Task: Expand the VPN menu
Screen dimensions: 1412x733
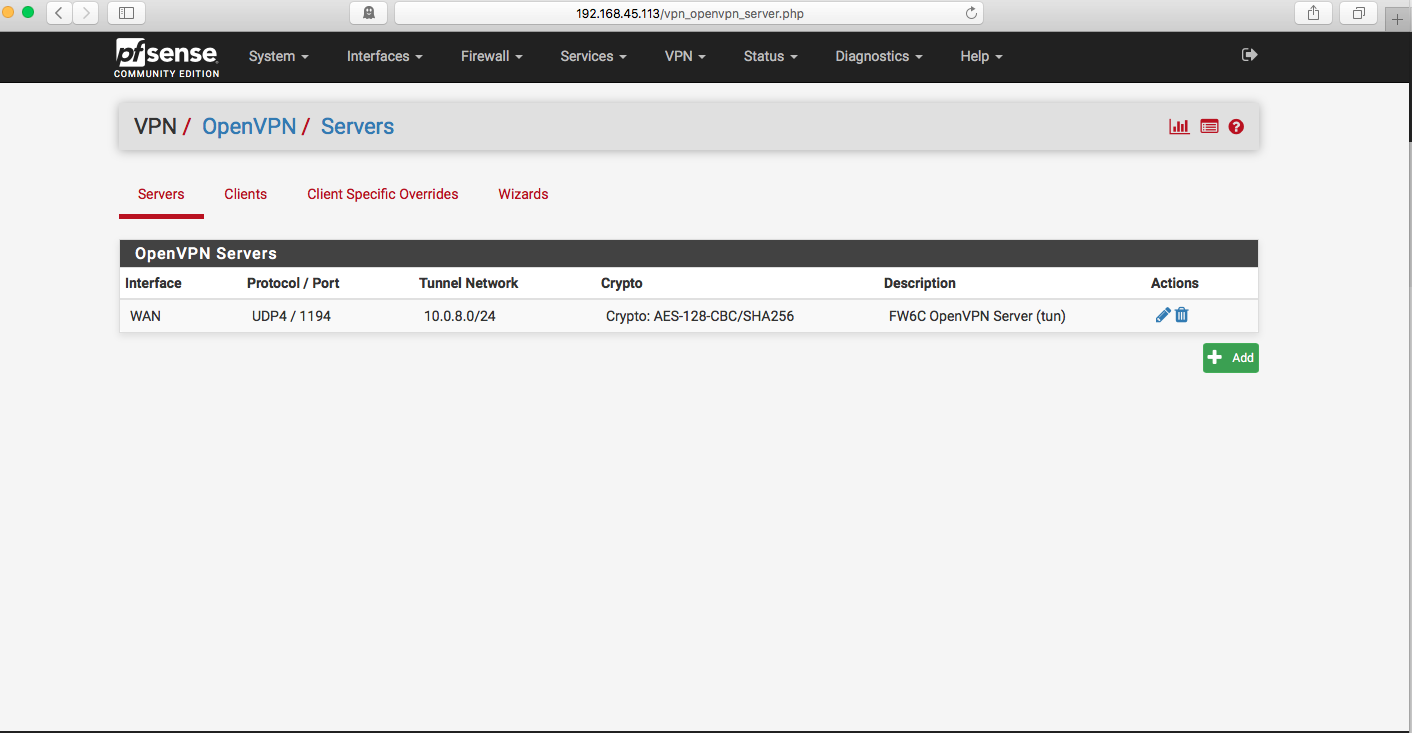Action: pyautogui.click(x=685, y=56)
